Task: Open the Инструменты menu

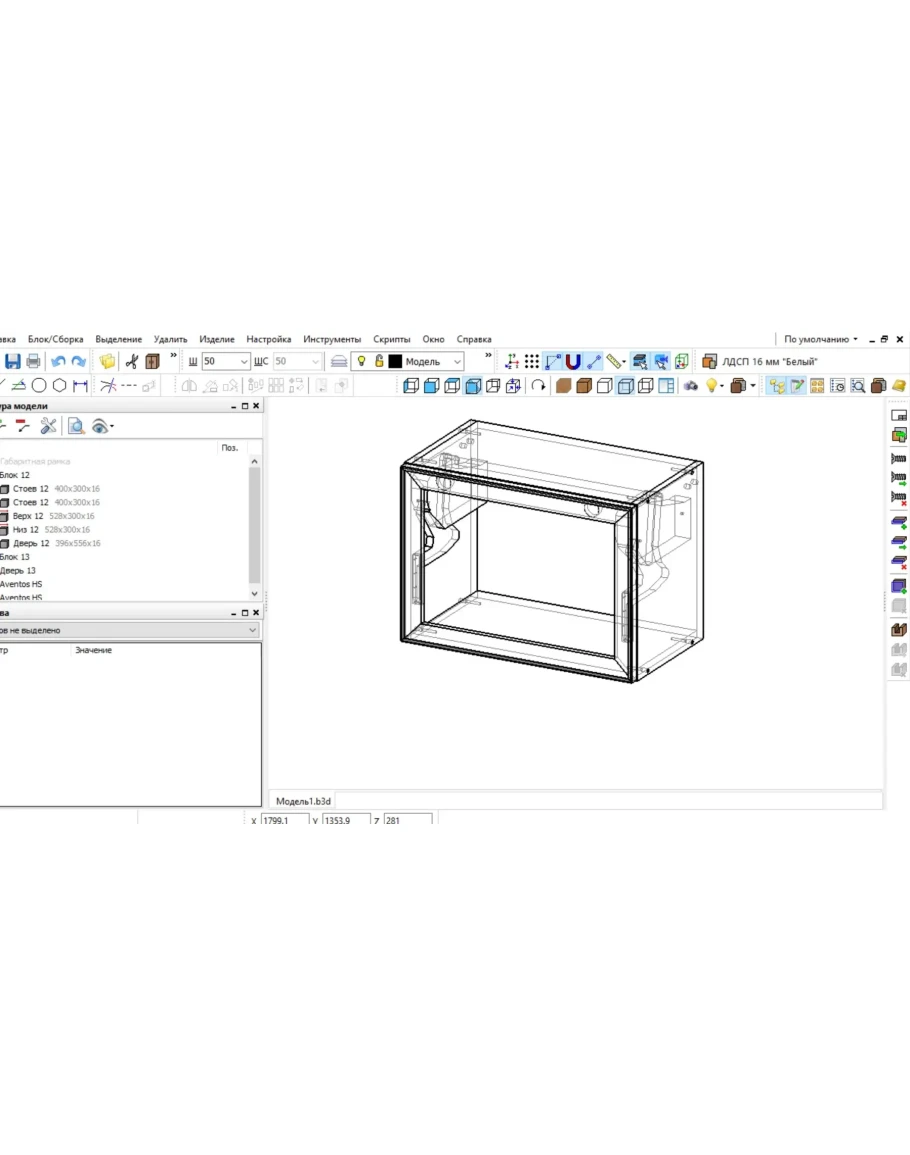Action: [332, 339]
